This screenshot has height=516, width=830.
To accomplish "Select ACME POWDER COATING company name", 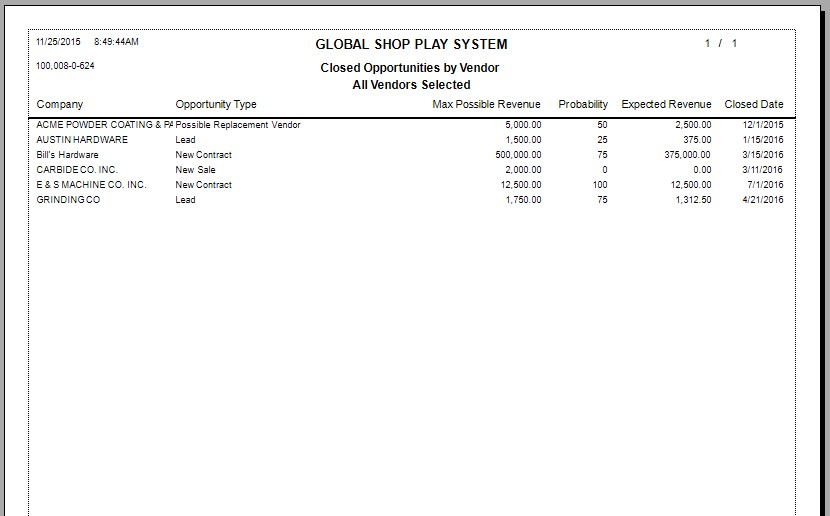I will tap(104, 125).
